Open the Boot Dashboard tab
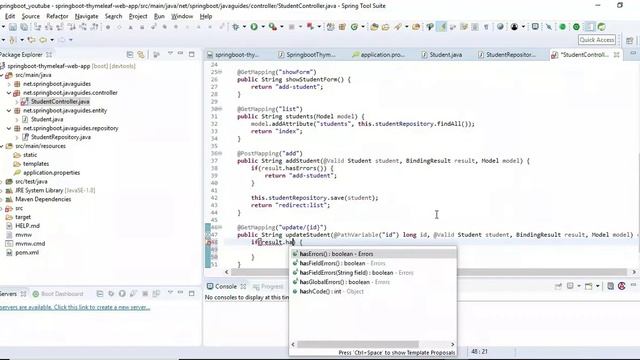The height and width of the screenshot is (360, 640). [x=58, y=294]
